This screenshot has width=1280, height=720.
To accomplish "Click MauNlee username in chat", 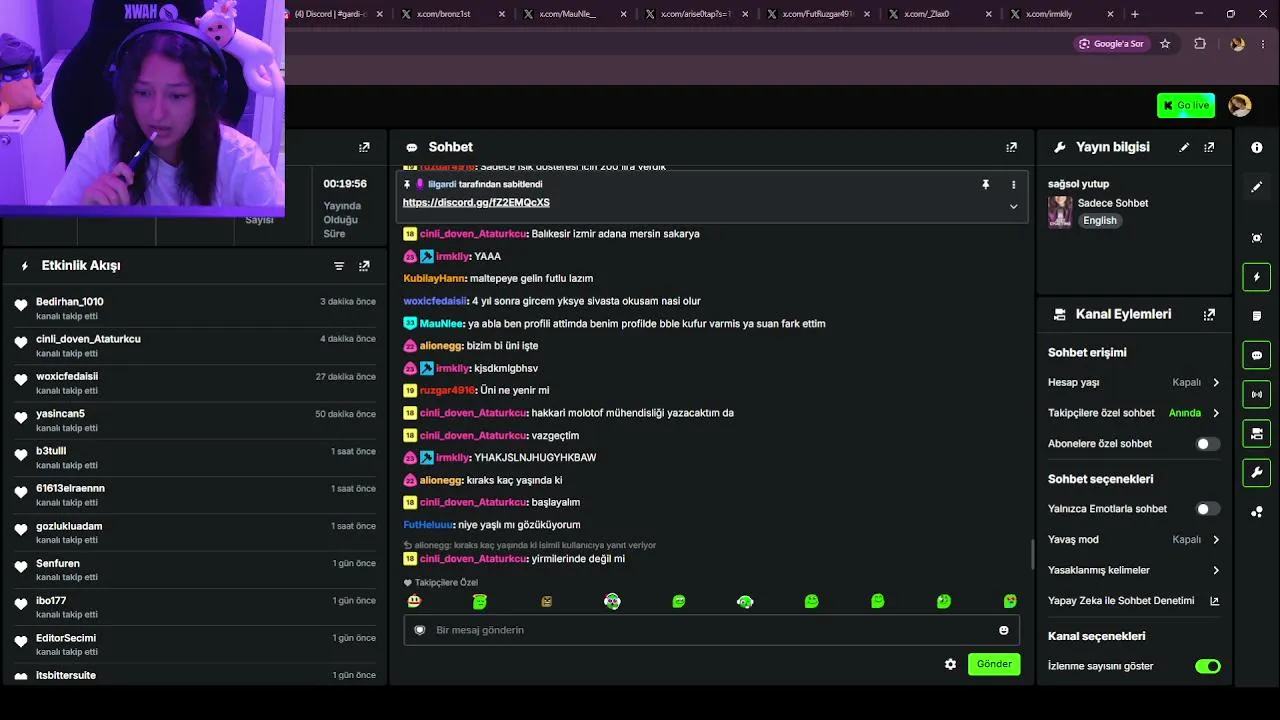I will pyautogui.click(x=442, y=324).
